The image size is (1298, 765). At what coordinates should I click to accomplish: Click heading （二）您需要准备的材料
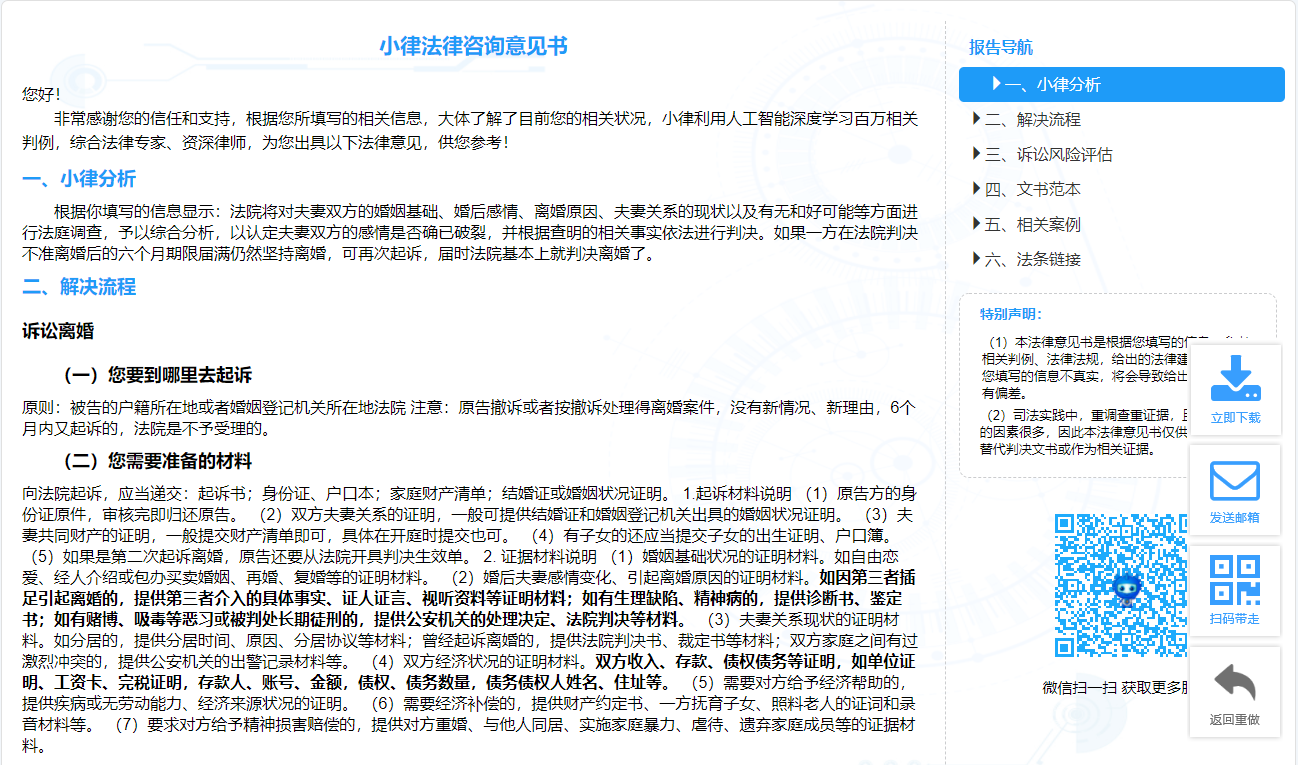click(157, 461)
